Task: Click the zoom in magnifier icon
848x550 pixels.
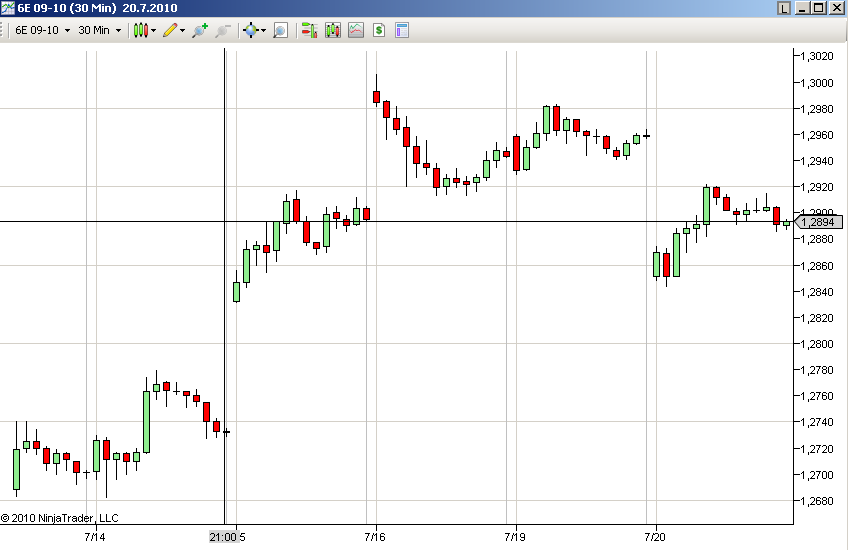Action: [x=200, y=30]
